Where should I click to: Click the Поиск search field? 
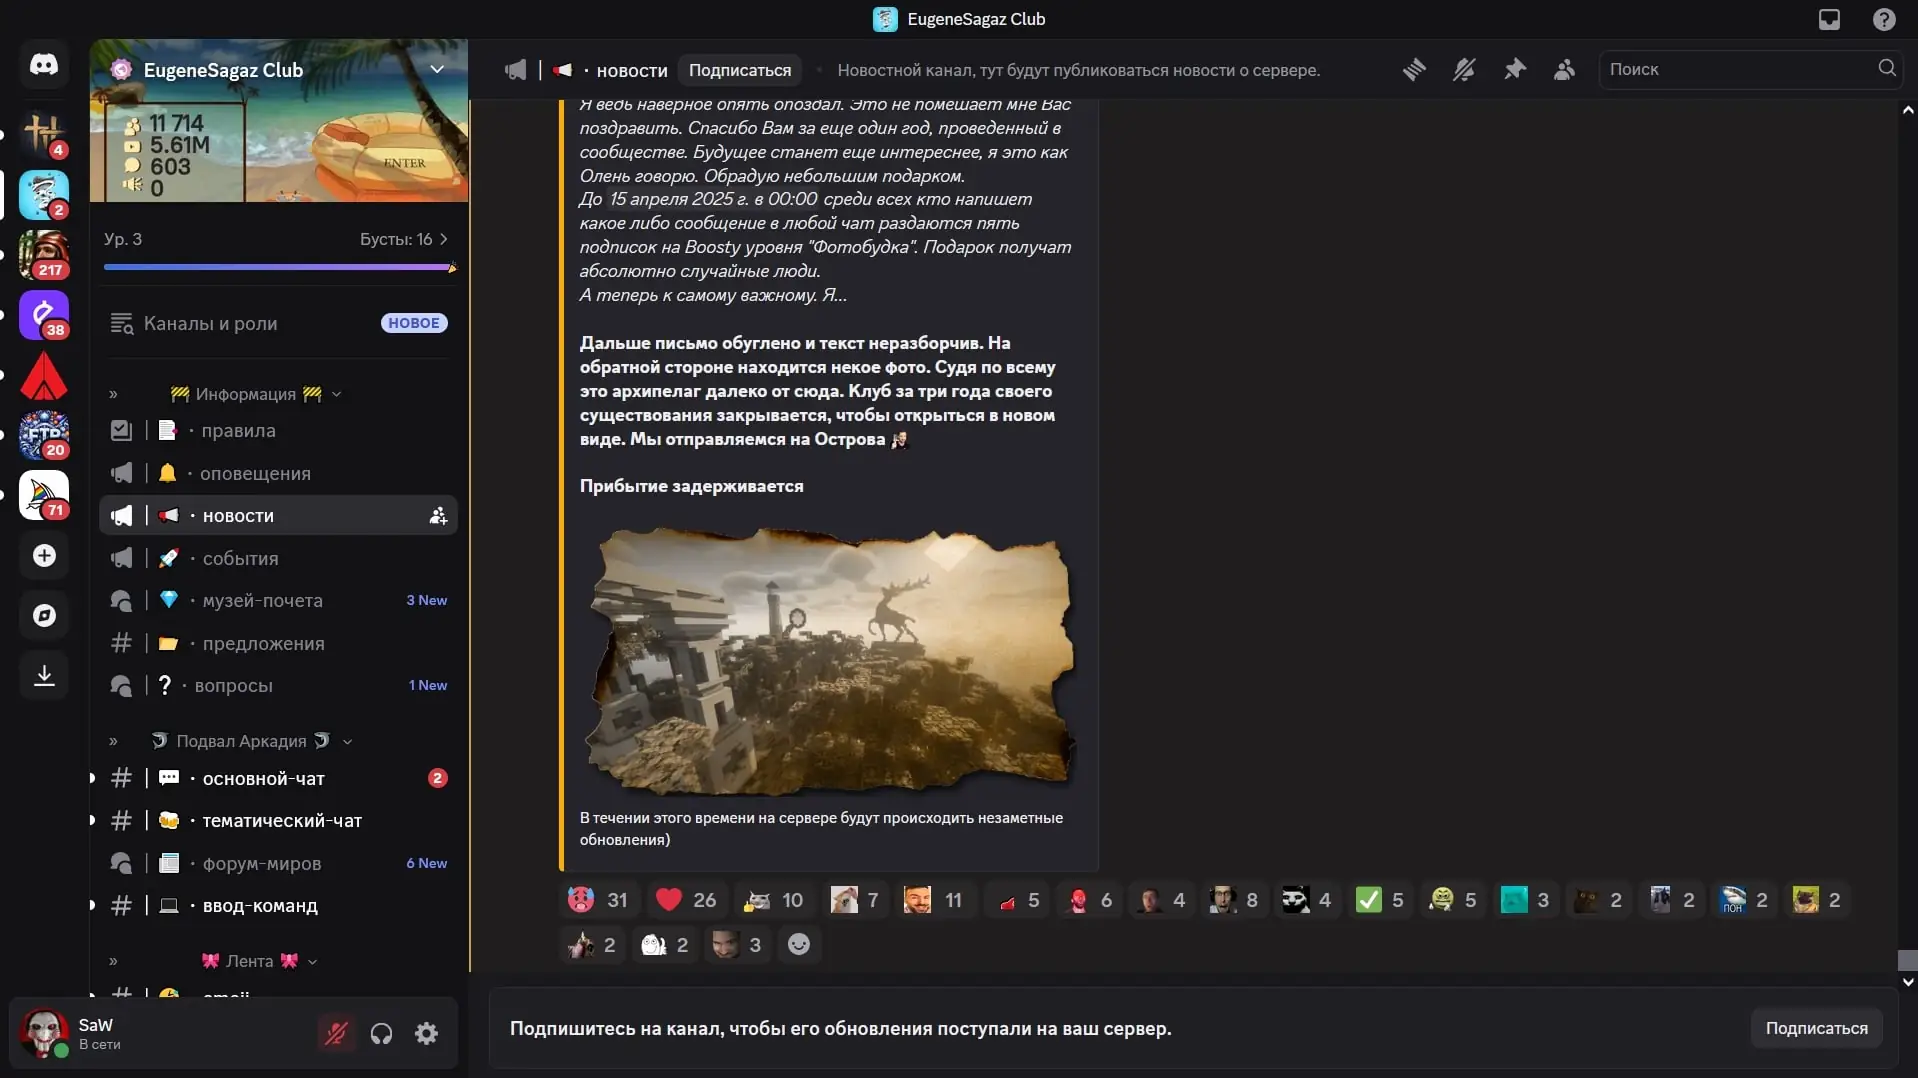point(1738,69)
